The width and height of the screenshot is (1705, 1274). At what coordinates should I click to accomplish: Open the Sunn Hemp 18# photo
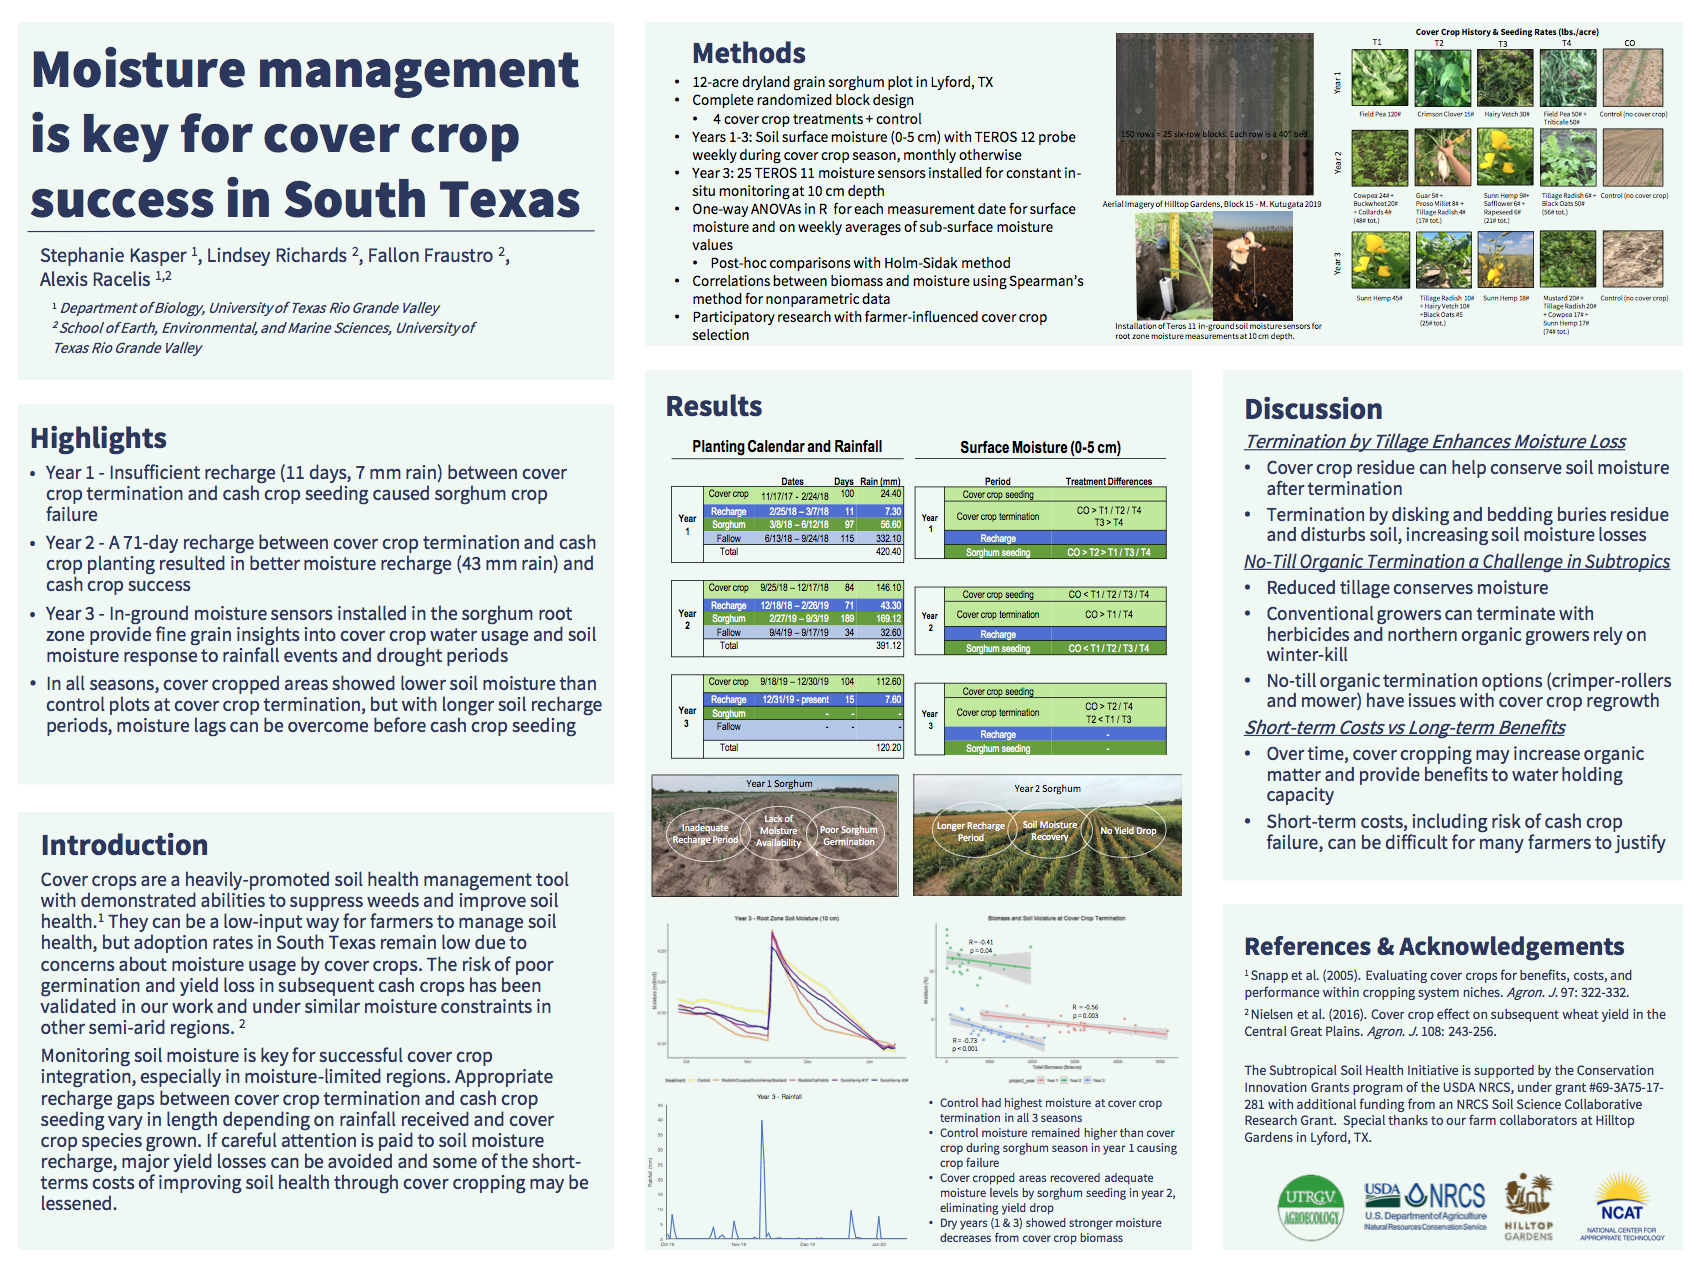(x=1505, y=260)
